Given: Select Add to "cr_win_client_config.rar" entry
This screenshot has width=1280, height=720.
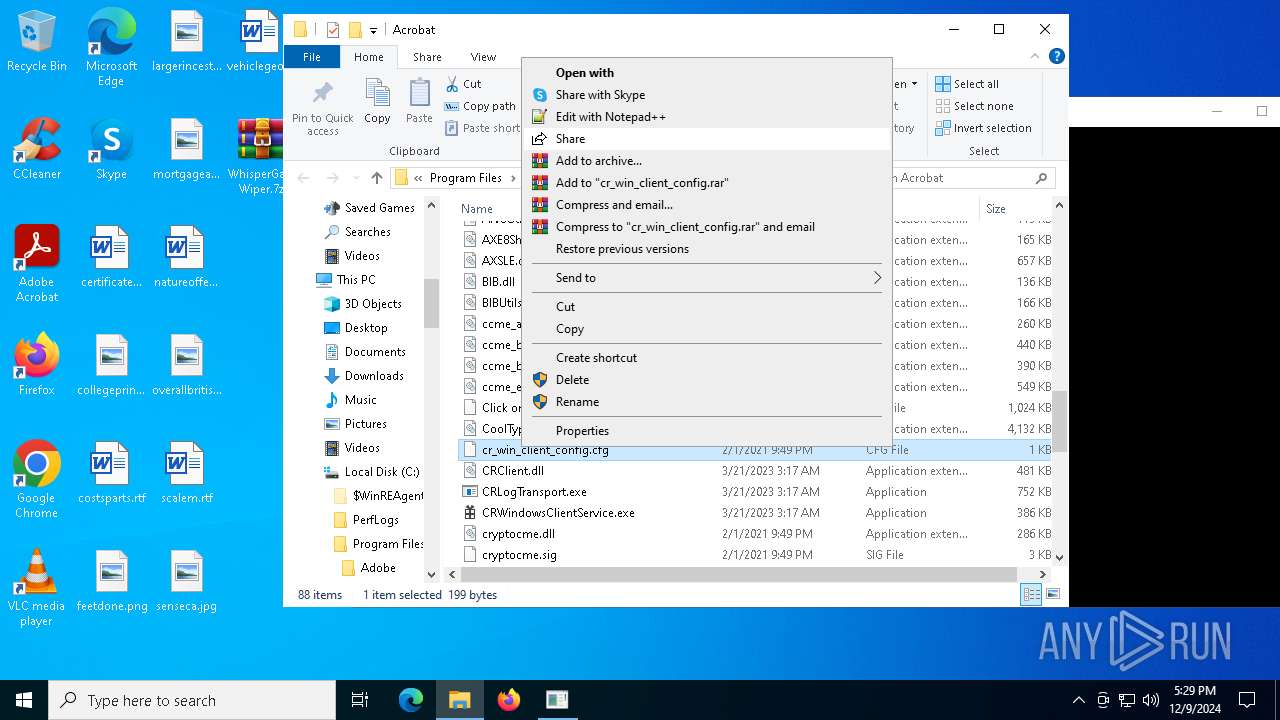Looking at the screenshot, I should click(x=706, y=183).
